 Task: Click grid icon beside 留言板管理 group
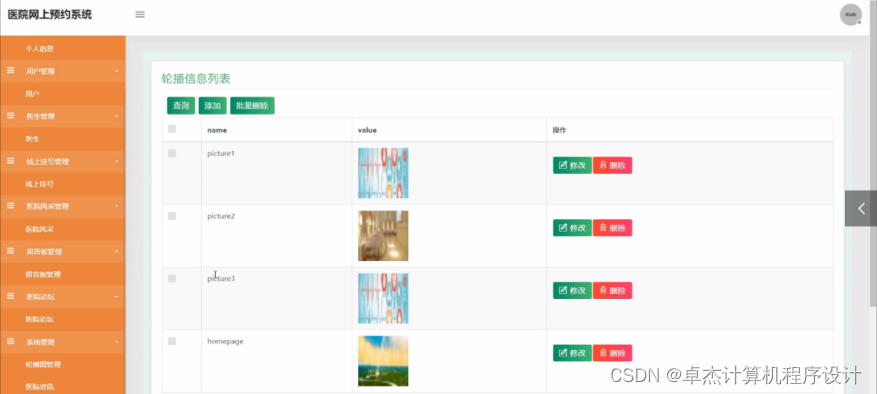coord(11,251)
